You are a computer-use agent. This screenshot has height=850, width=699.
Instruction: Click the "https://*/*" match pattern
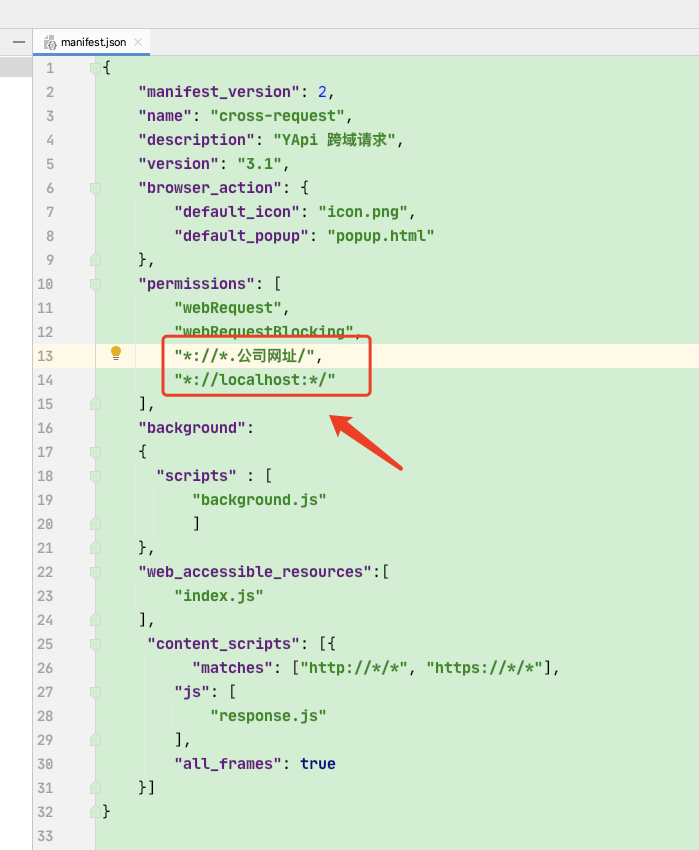tap(484, 668)
